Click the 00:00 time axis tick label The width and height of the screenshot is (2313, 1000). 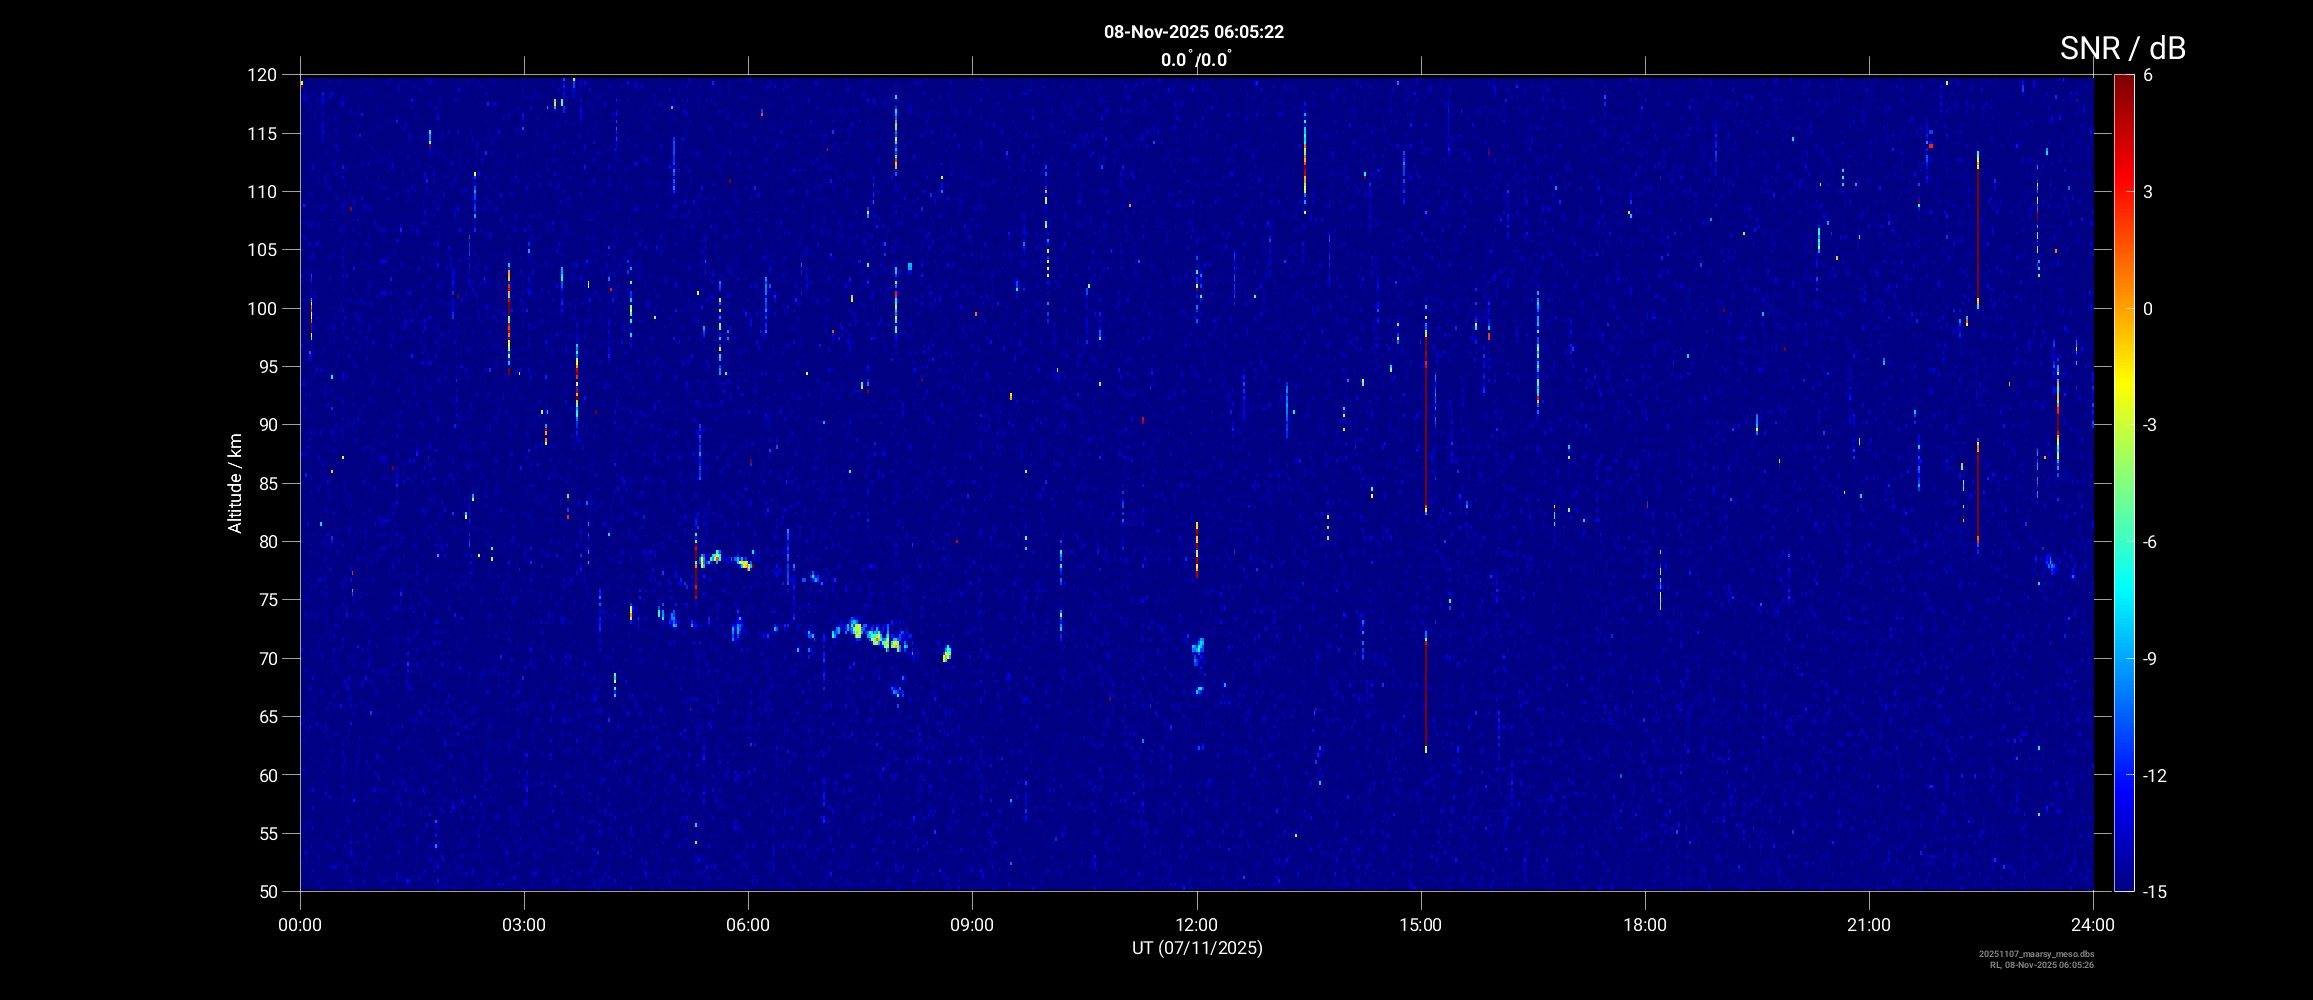point(300,925)
